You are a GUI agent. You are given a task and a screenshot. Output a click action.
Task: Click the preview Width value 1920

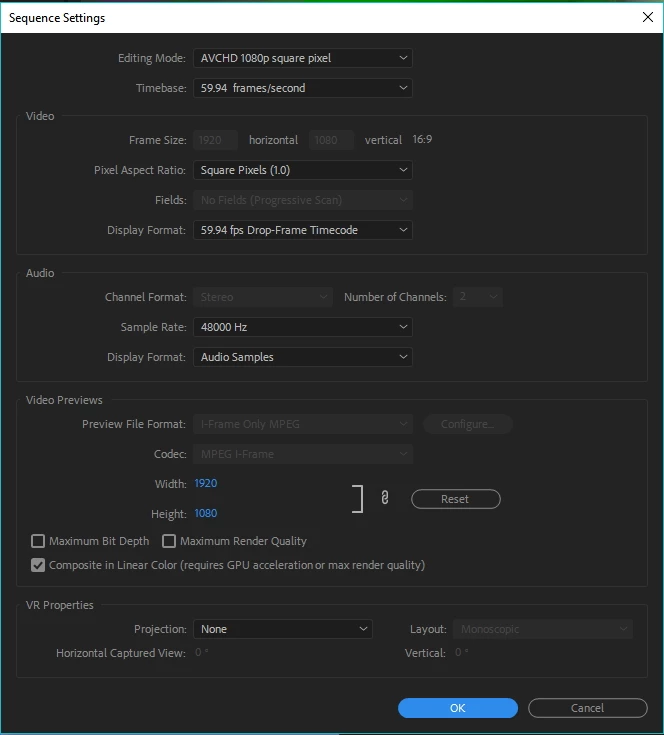pyautogui.click(x=206, y=483)
